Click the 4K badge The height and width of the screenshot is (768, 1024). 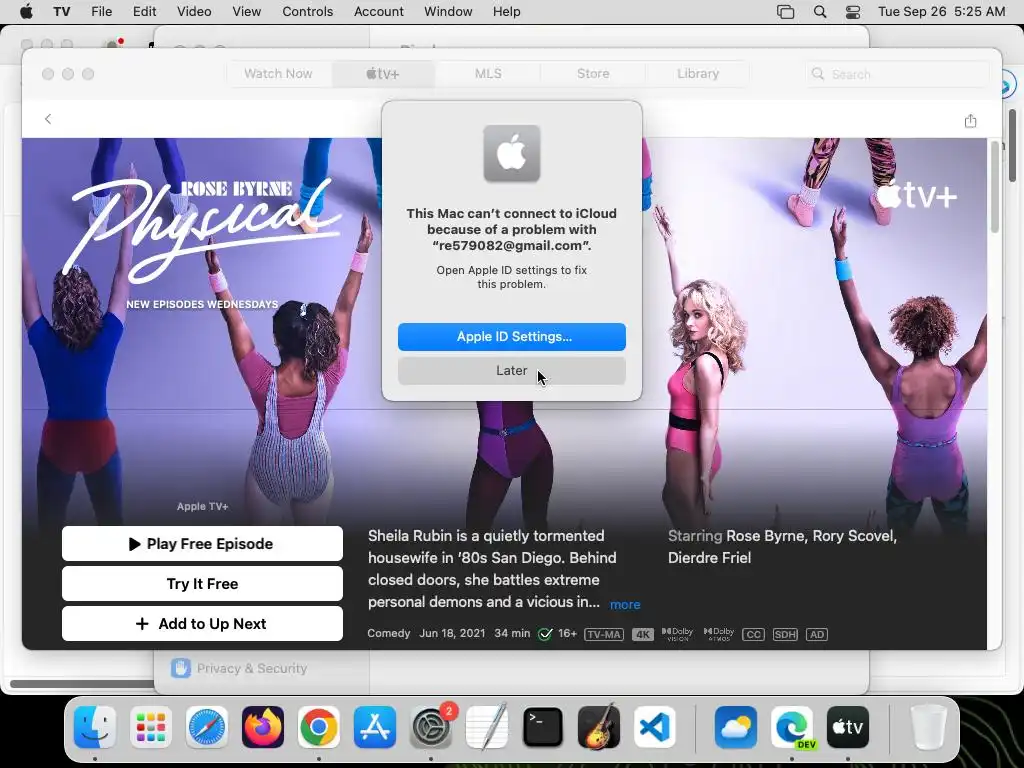(643, 634)
